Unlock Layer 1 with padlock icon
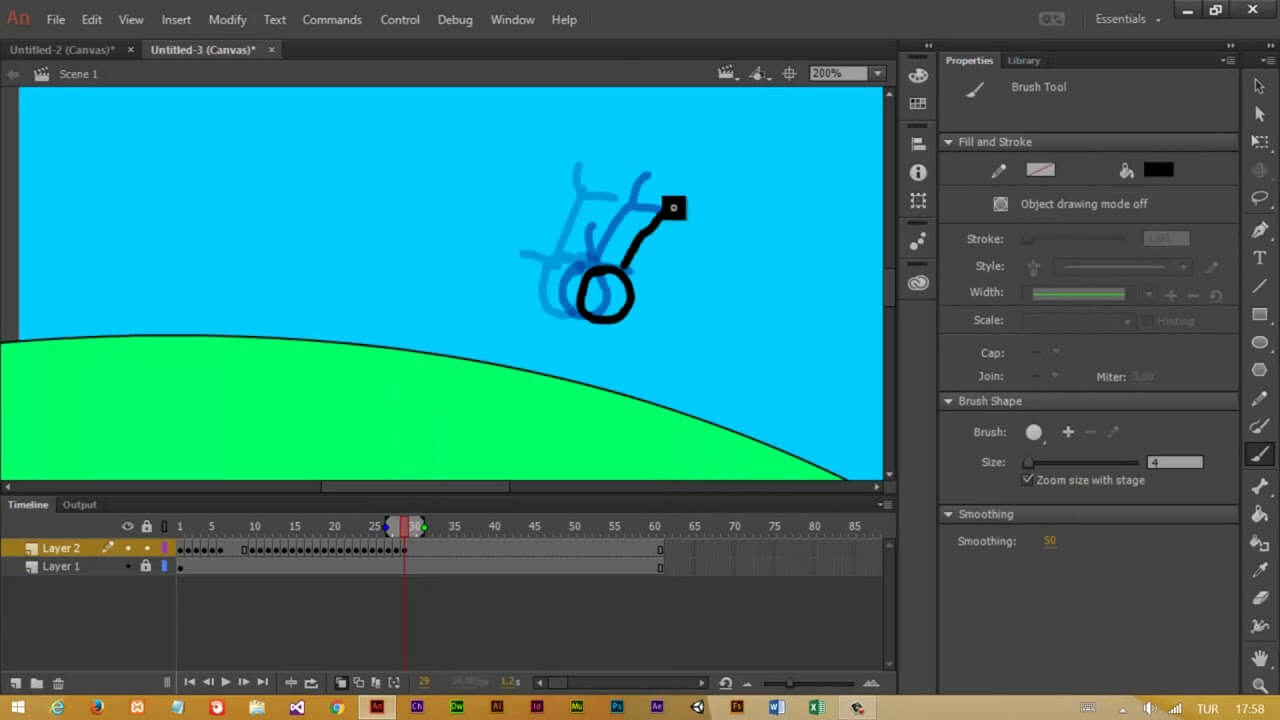Screen dimensions: 1280x720 (x=146, y=566)
